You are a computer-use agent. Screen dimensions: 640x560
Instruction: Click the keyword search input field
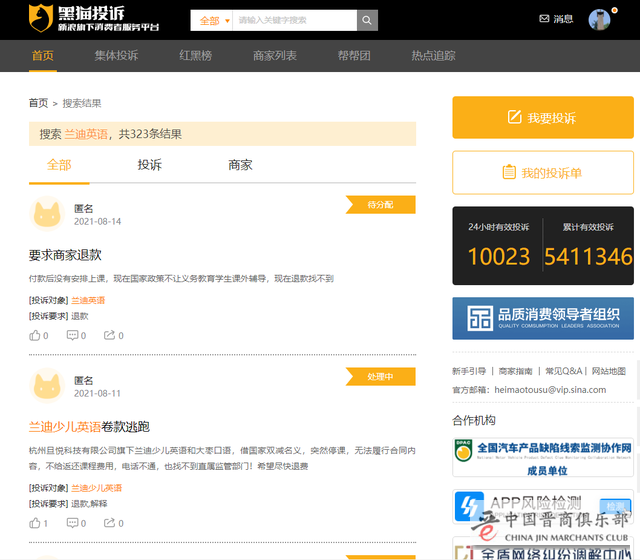tap(294, 20)
